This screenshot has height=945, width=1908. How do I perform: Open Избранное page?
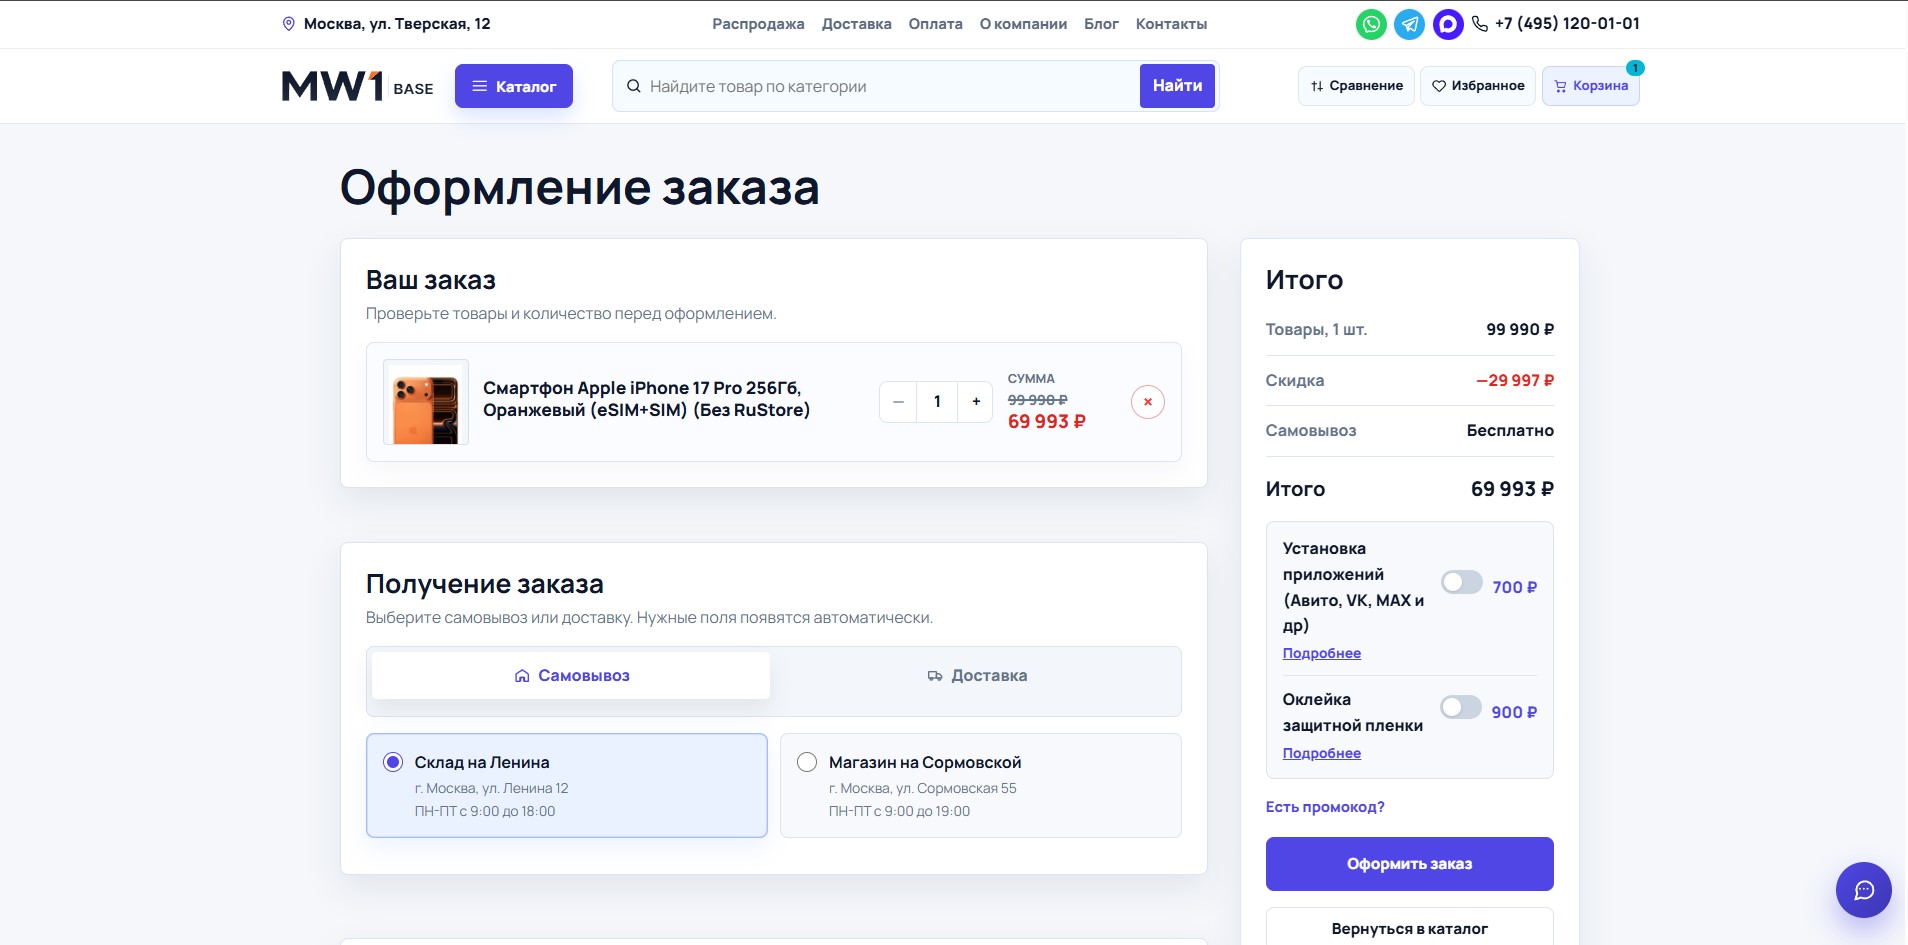tap(1478, 86)
